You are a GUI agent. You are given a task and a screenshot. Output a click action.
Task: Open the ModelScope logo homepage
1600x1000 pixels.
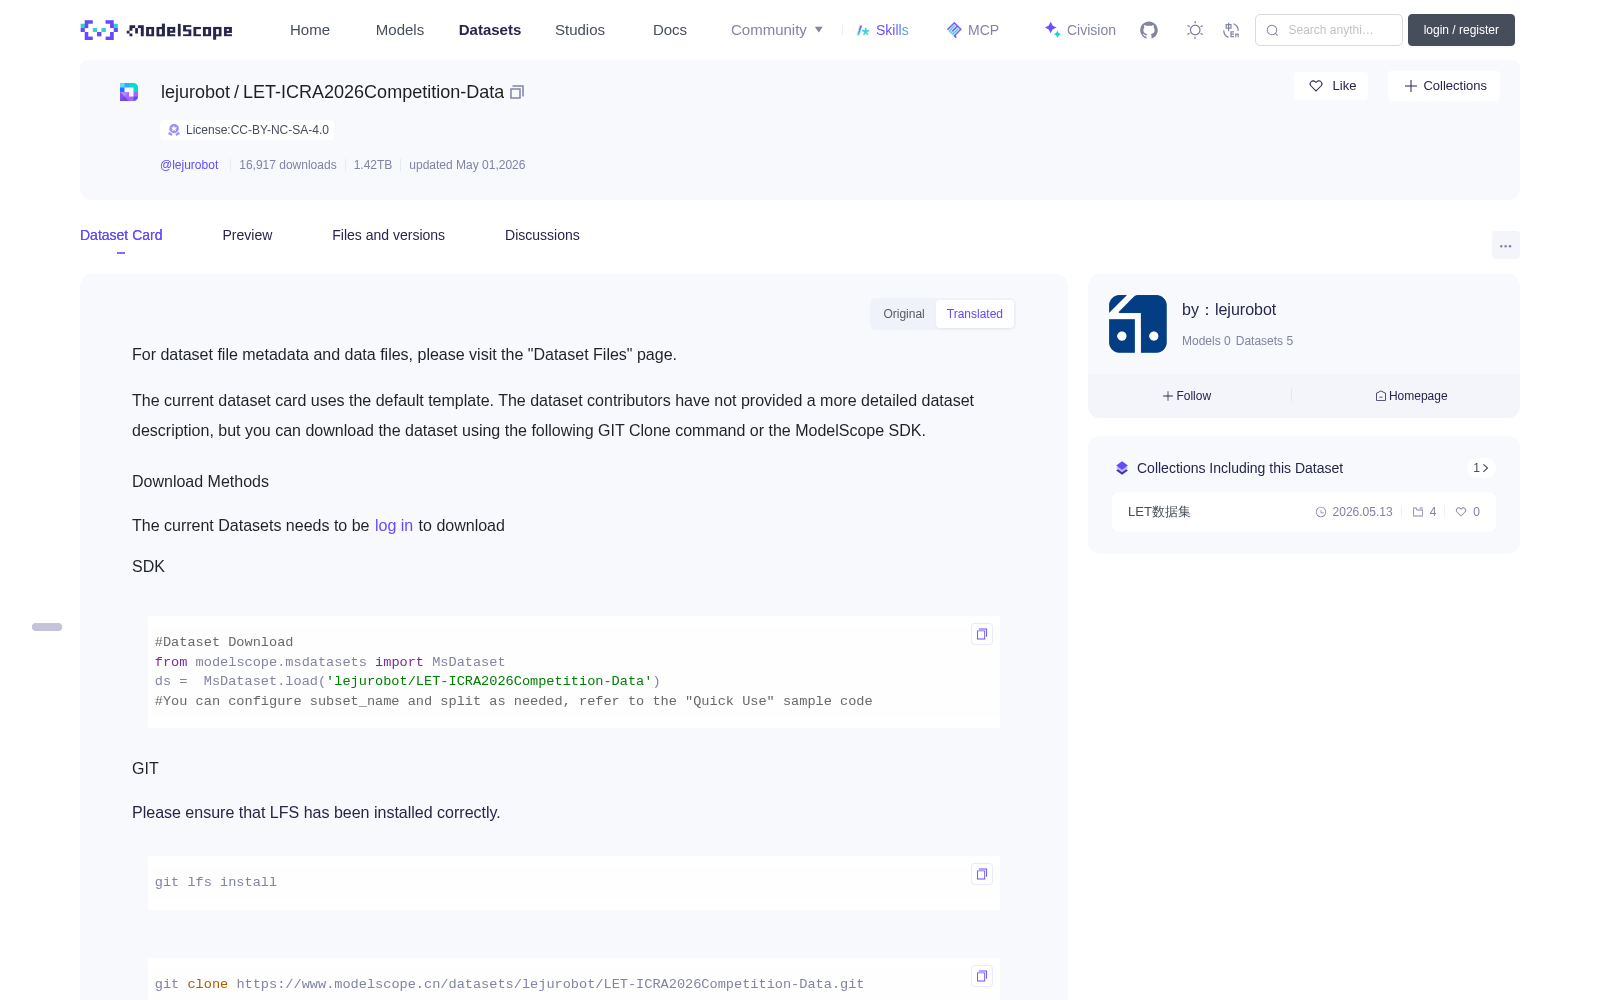click(156, 30)
